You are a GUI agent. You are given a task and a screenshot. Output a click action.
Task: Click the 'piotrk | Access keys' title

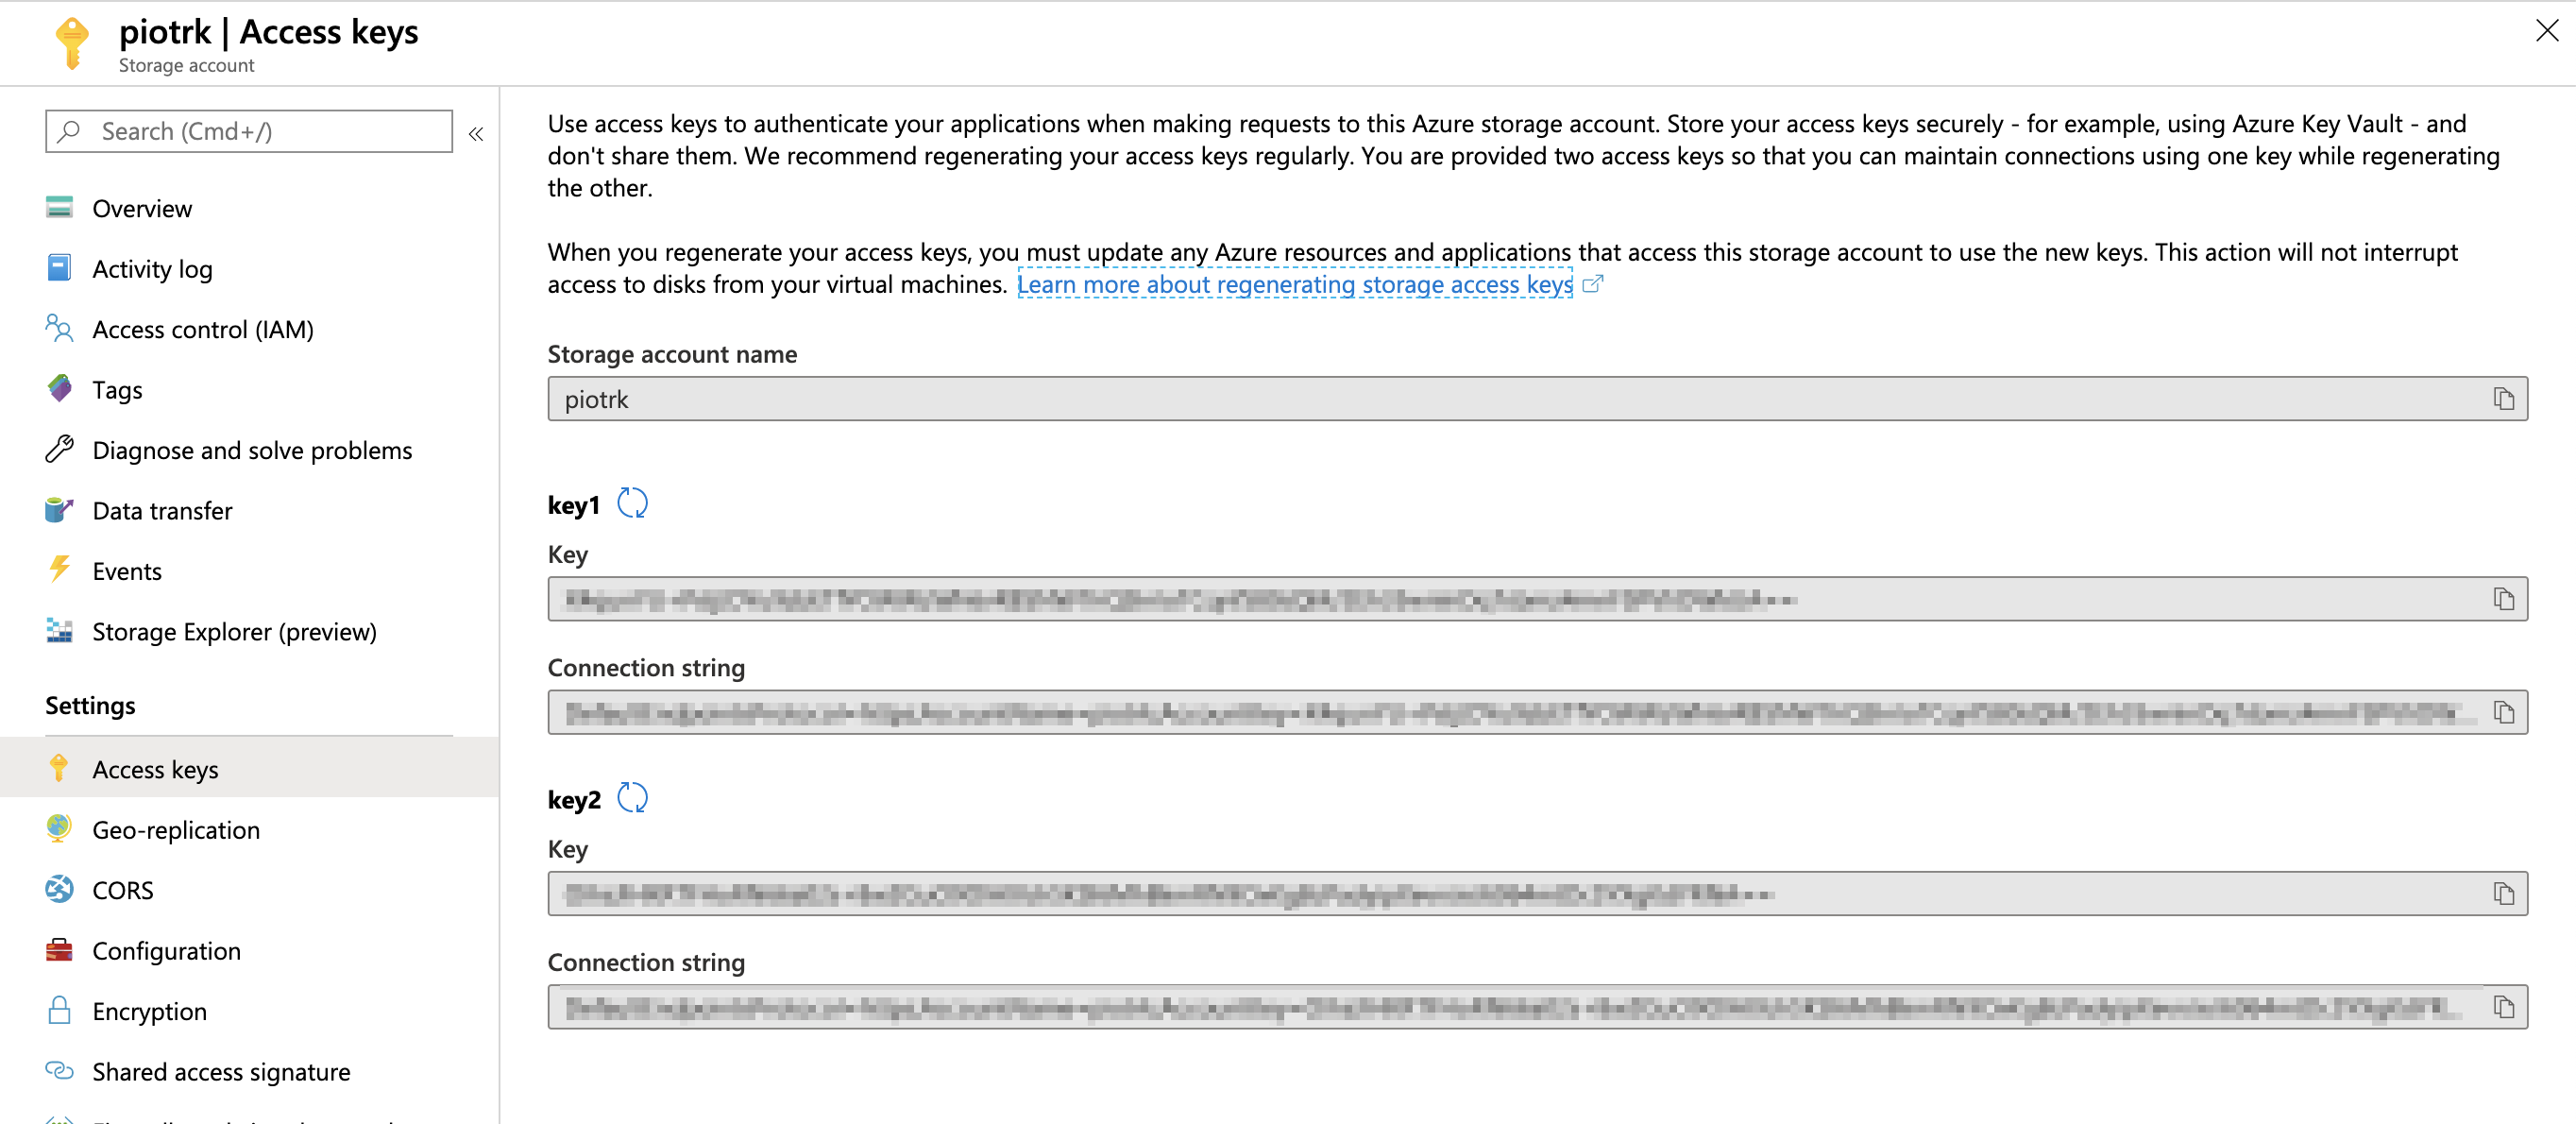268,32
